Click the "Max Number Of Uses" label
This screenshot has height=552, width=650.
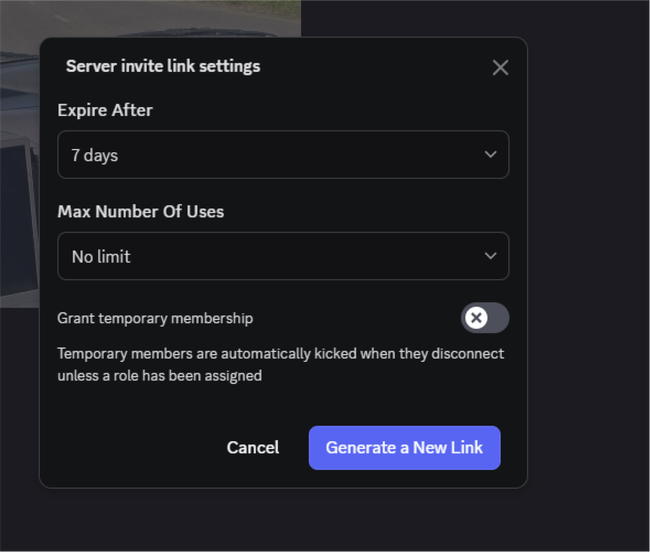pos(140,211)
